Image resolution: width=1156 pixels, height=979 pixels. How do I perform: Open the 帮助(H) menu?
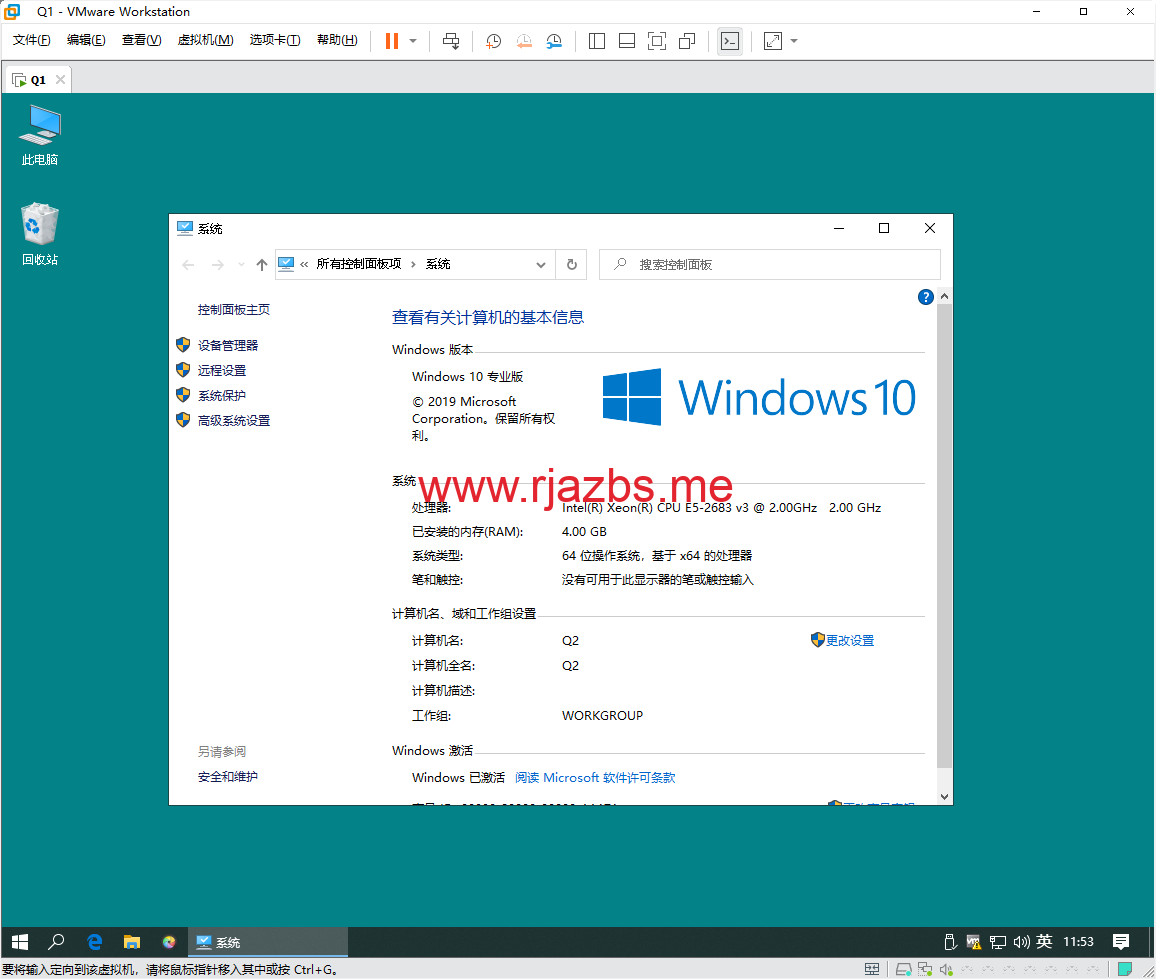pos(338,40)
